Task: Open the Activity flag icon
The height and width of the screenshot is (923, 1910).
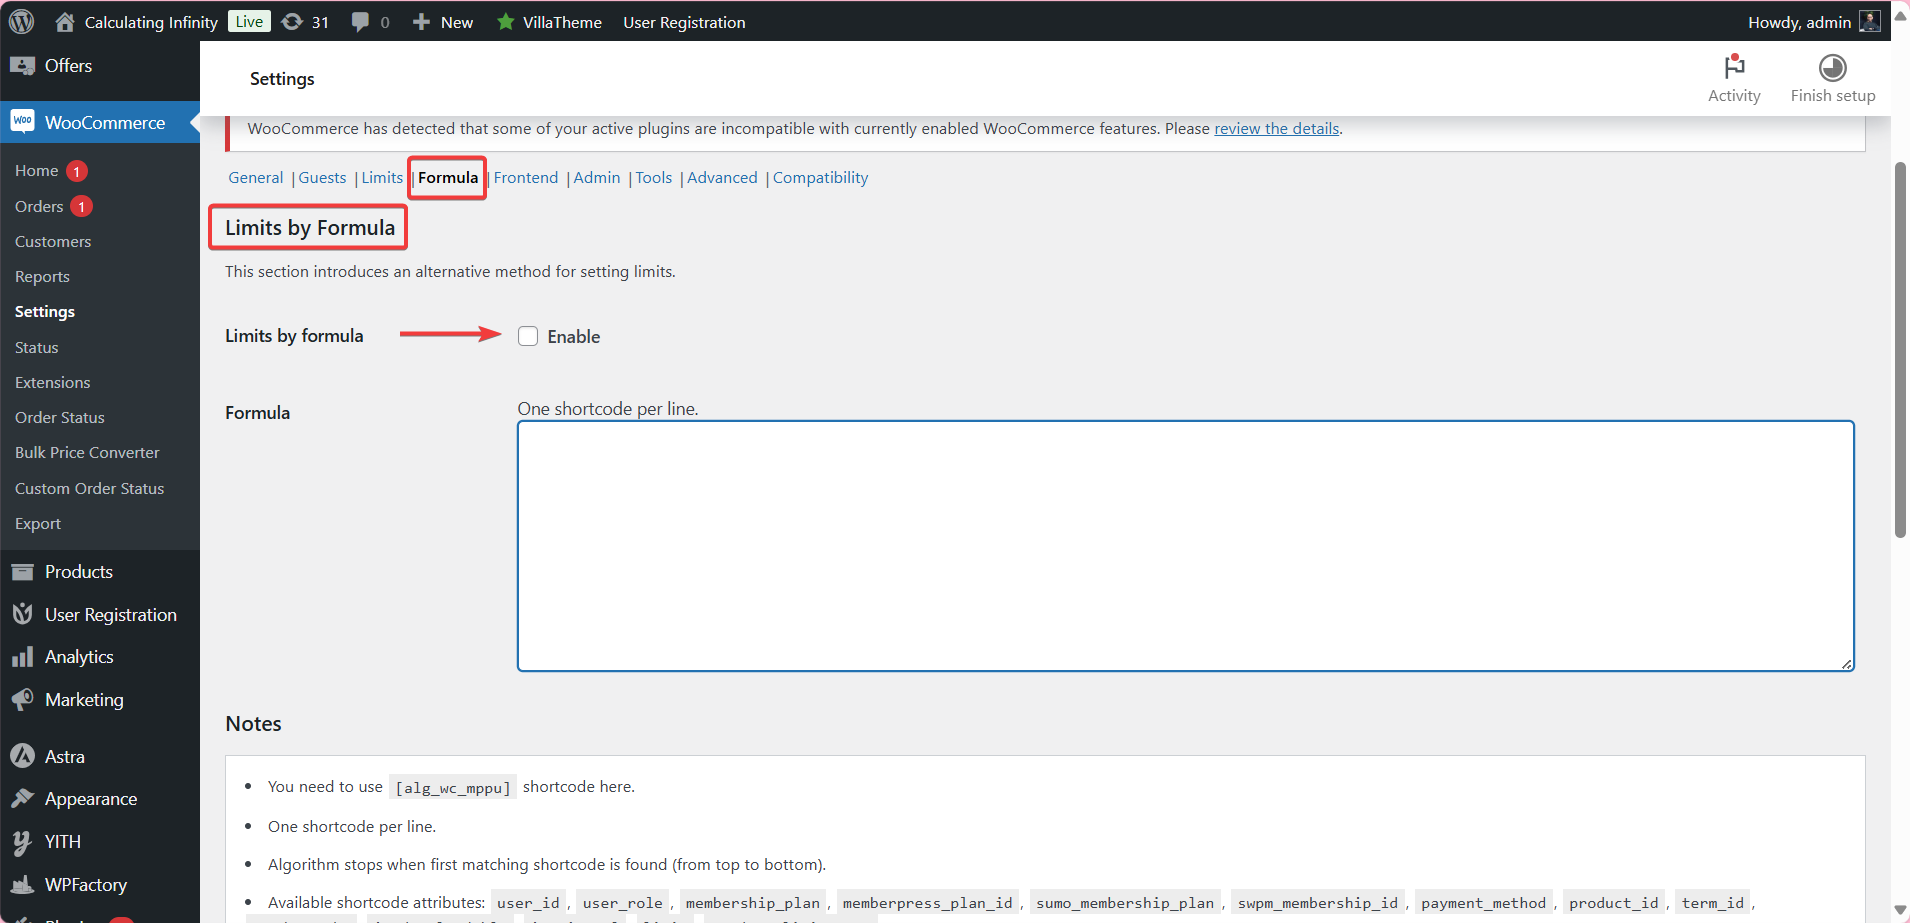Action: [1734, 66]
